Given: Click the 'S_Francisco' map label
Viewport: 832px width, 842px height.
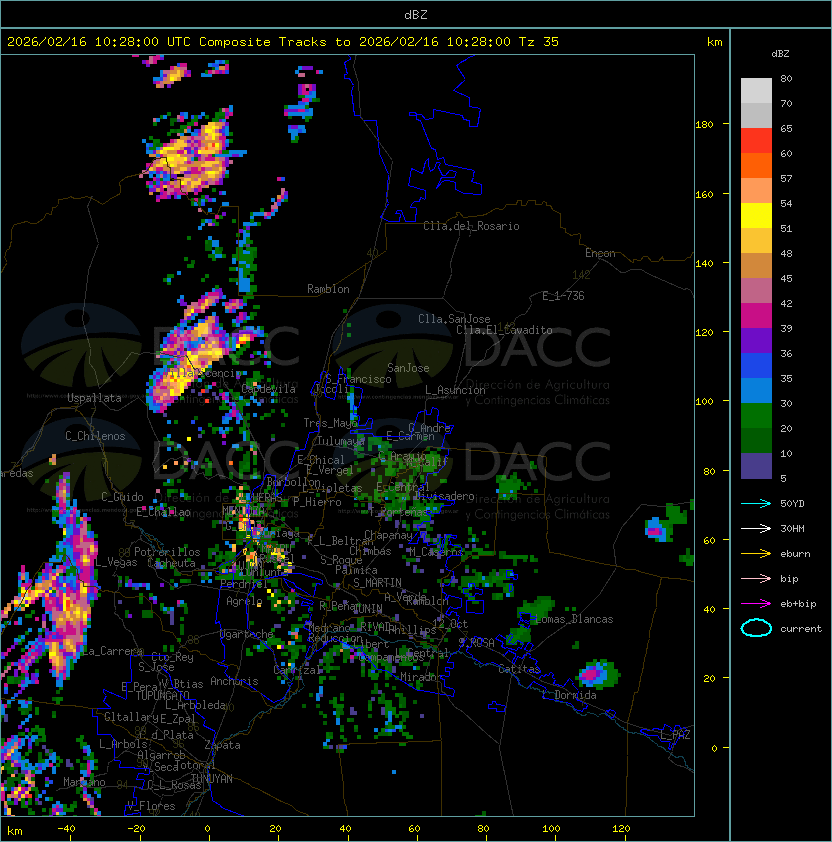Looking at the screenshot, I should [358, 379].
